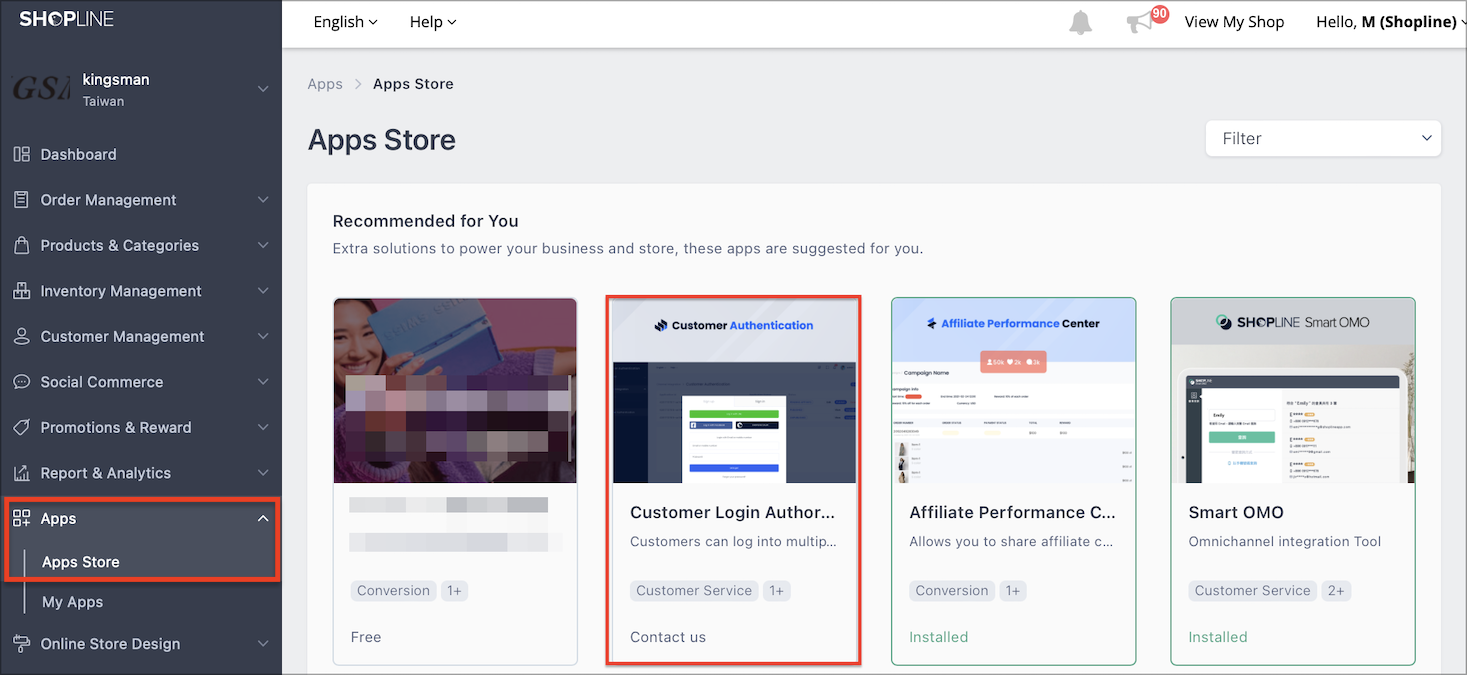Click the 2+ tag on Smart OMO card

[1336, 591]
